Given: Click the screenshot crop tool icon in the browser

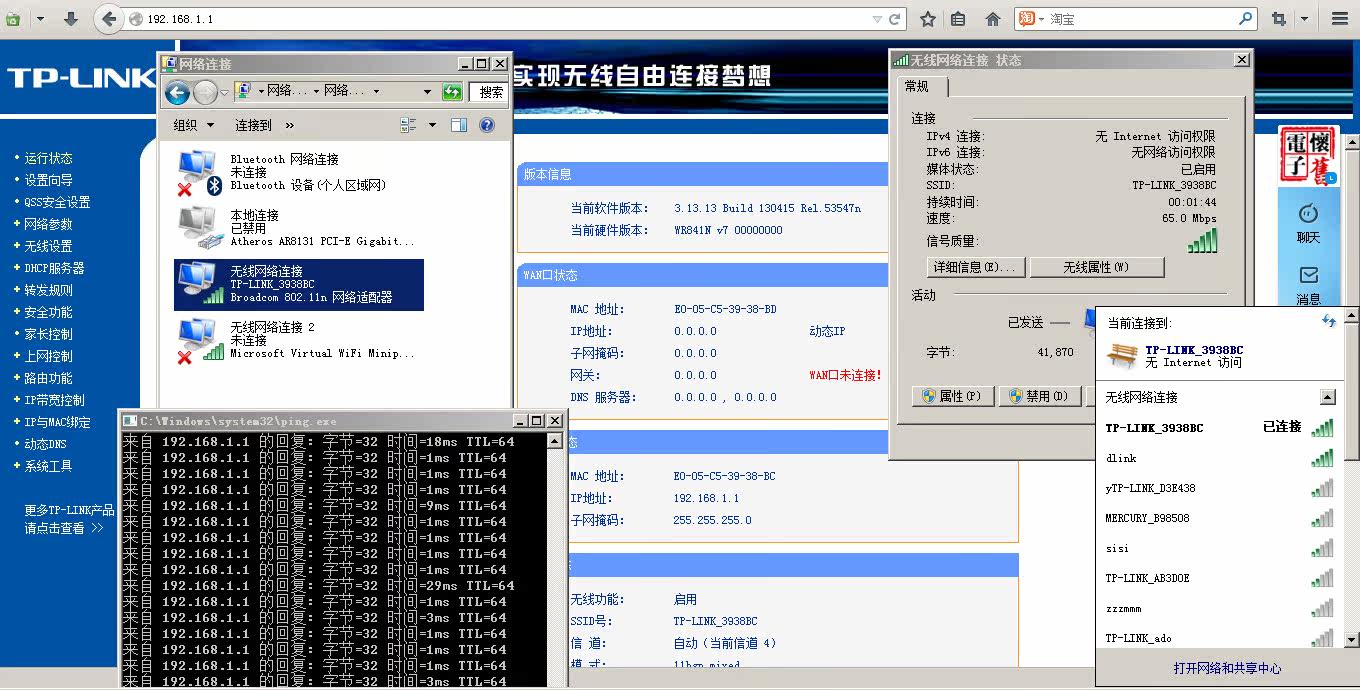Looking at the screenshot, I should click(x=1278, y=19).
